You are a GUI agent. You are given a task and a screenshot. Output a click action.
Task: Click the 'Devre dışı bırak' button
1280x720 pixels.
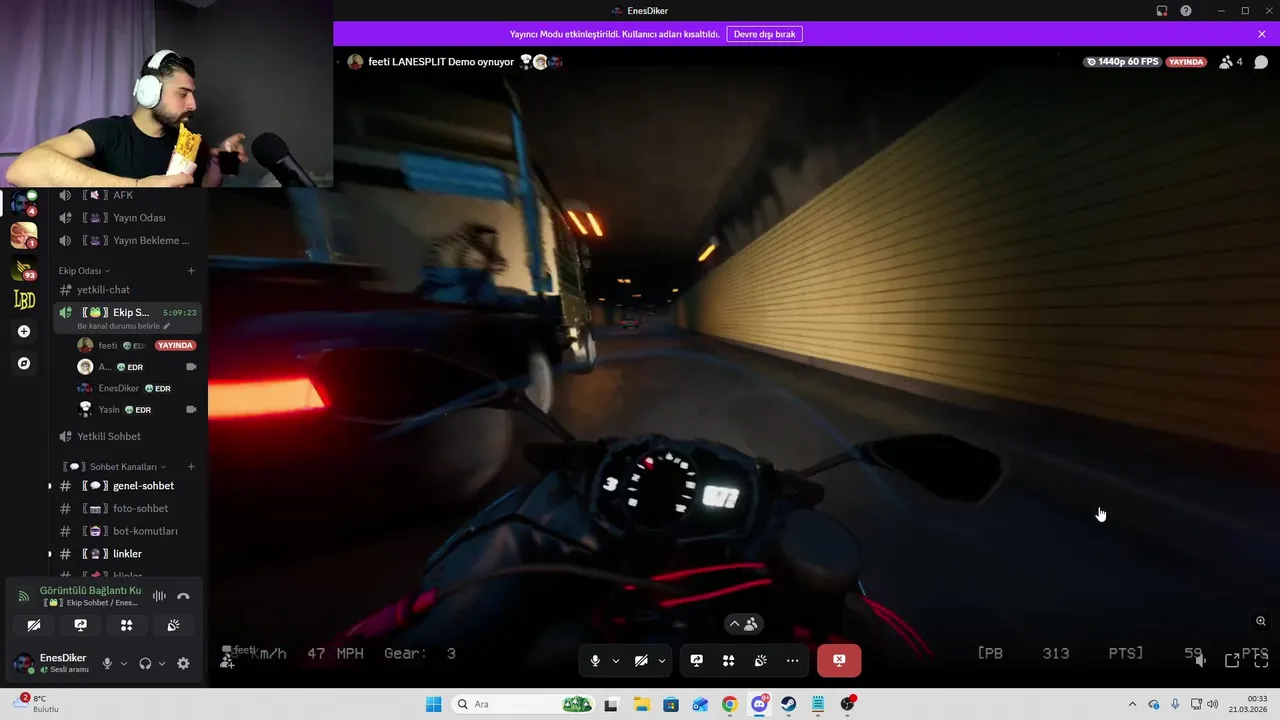pyautogui.click(x=765, y=34)
